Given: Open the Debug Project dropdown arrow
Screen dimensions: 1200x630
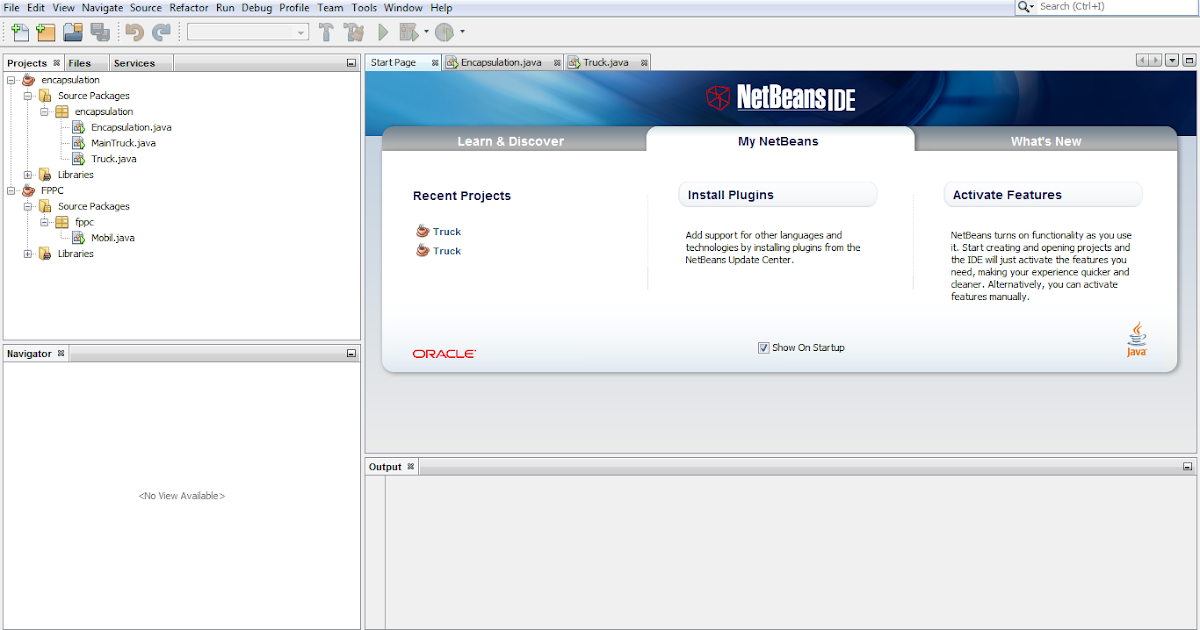Looking at the screenshot, I should 427,32.
